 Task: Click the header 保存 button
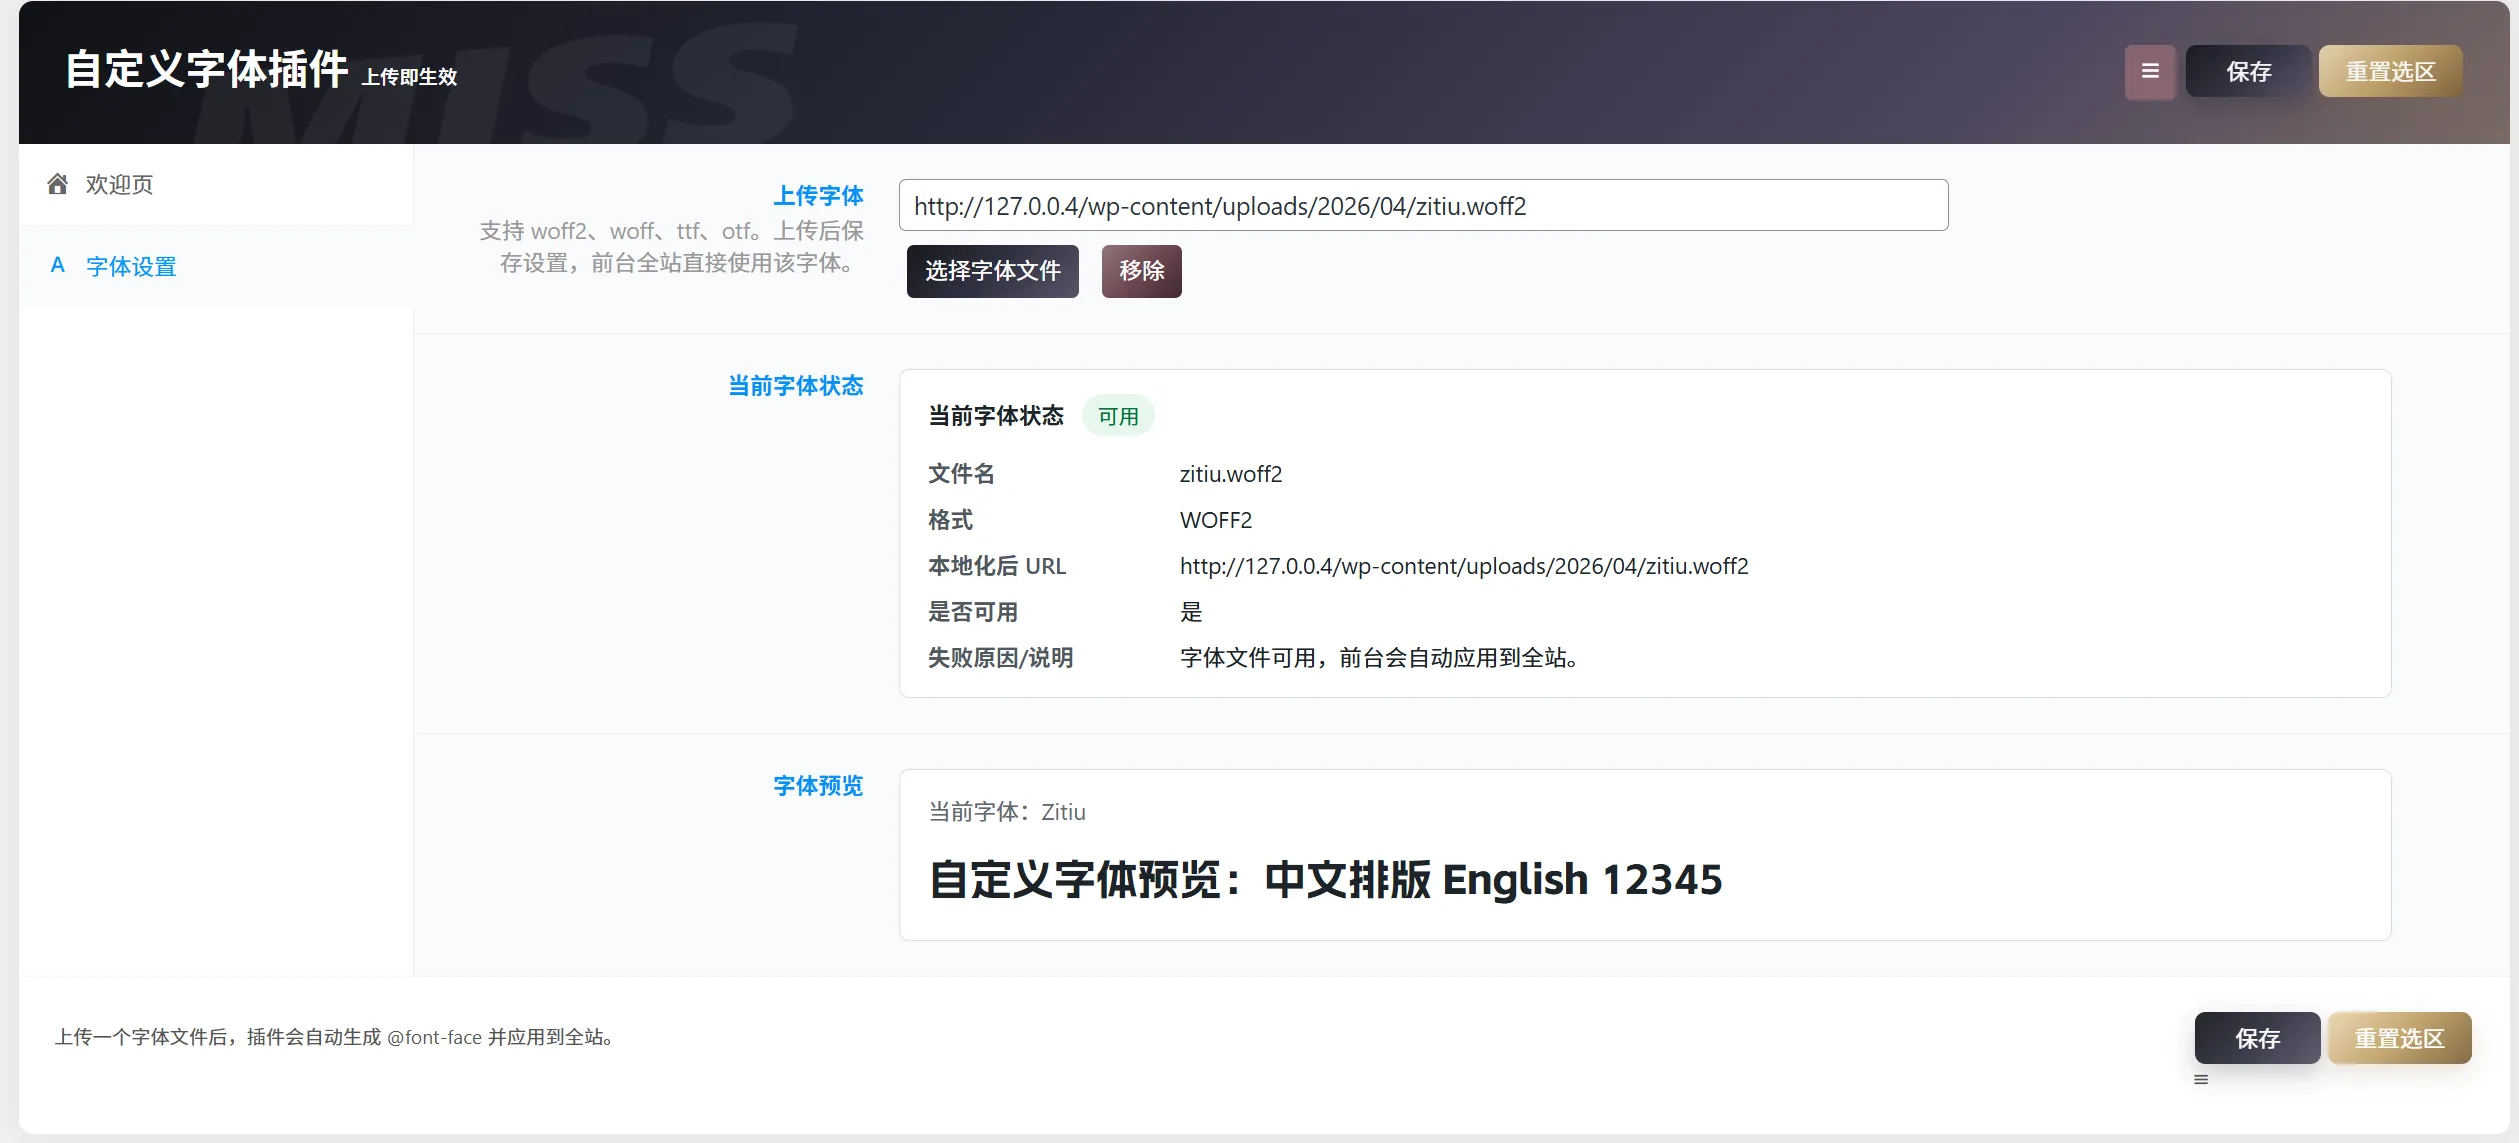2248,72
